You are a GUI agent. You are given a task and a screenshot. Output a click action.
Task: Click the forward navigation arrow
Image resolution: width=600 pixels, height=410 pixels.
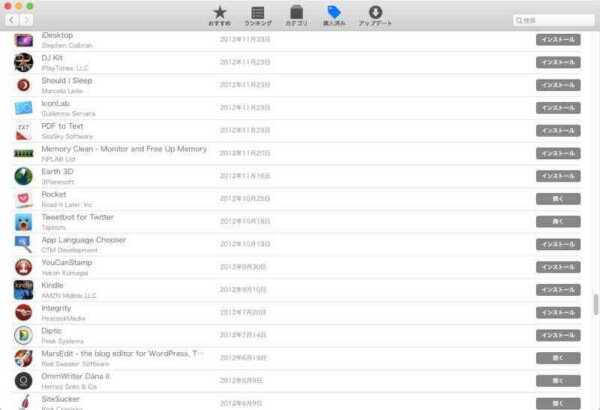click(27, 20)
